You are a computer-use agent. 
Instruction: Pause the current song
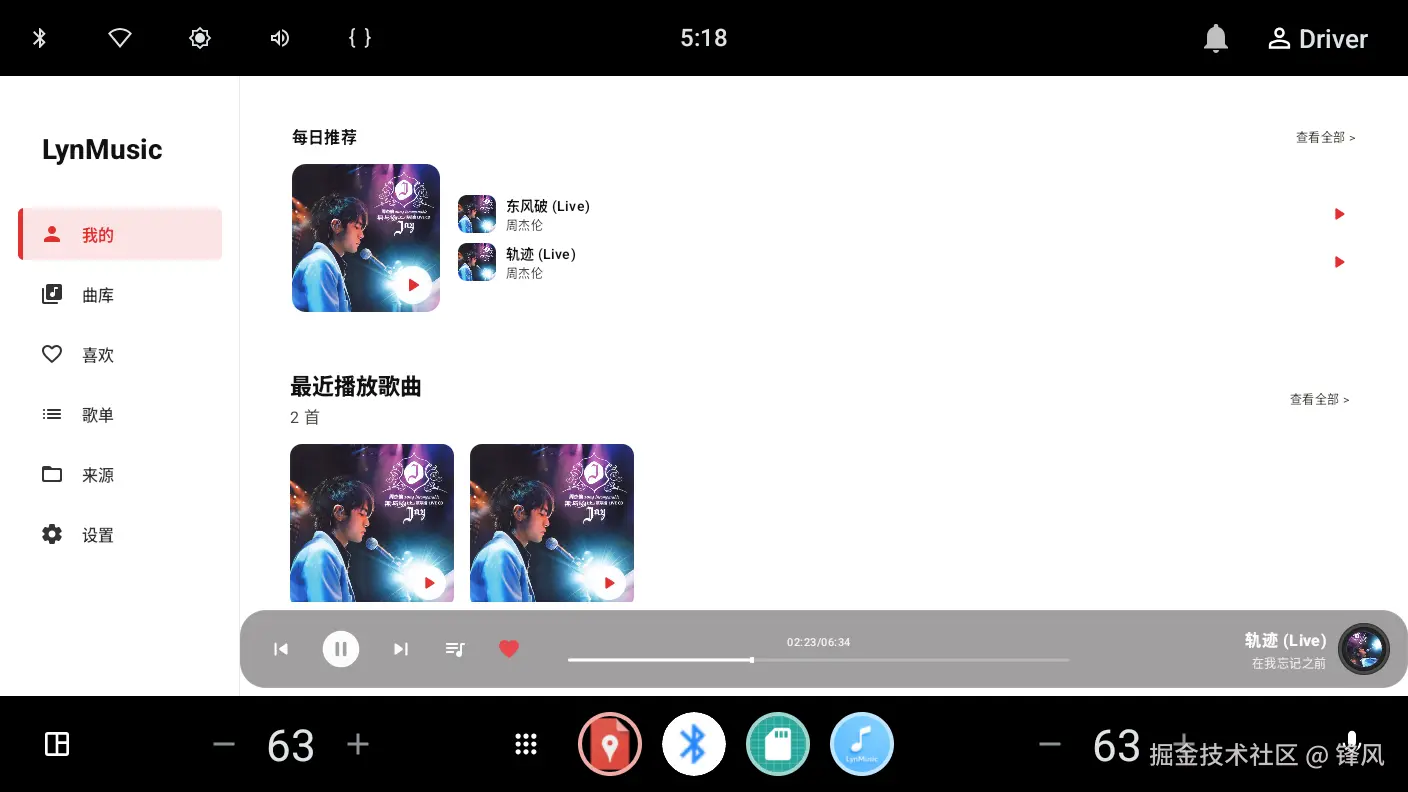pos(341,649)
